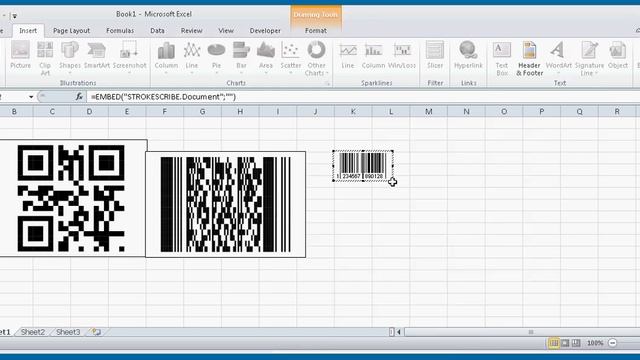Insert a Picture from file
This screenshot has height=360, width=640.
(20, 55)
